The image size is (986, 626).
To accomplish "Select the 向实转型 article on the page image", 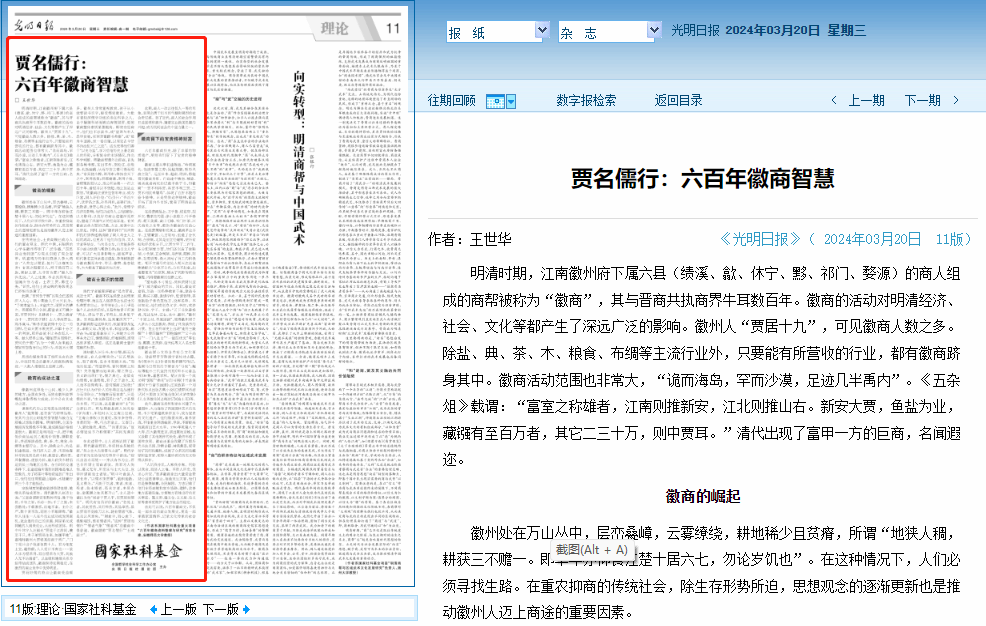I will point(297,150).
